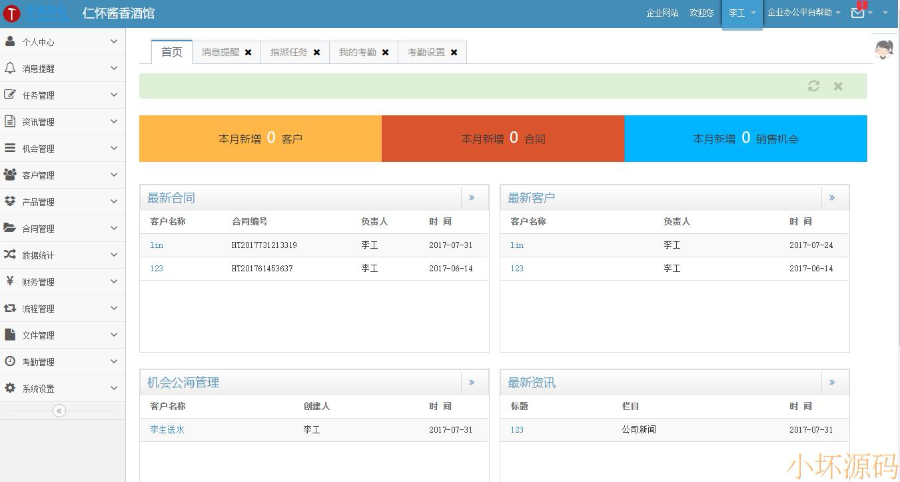This screenshot has height=482, width=900.
Task: Click the dropbox icon next to 产品管理
Action: (x=10, y=201)
